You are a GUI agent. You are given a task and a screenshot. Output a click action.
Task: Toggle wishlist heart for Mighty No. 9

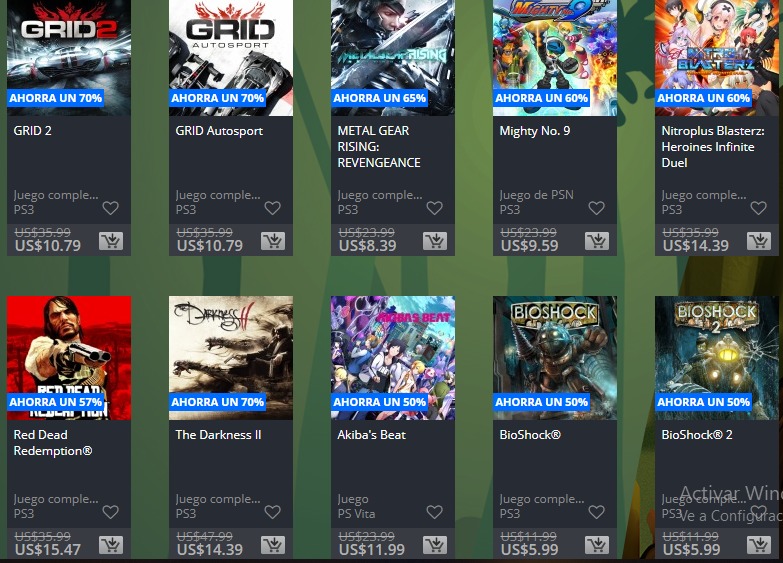coord(596,208)
